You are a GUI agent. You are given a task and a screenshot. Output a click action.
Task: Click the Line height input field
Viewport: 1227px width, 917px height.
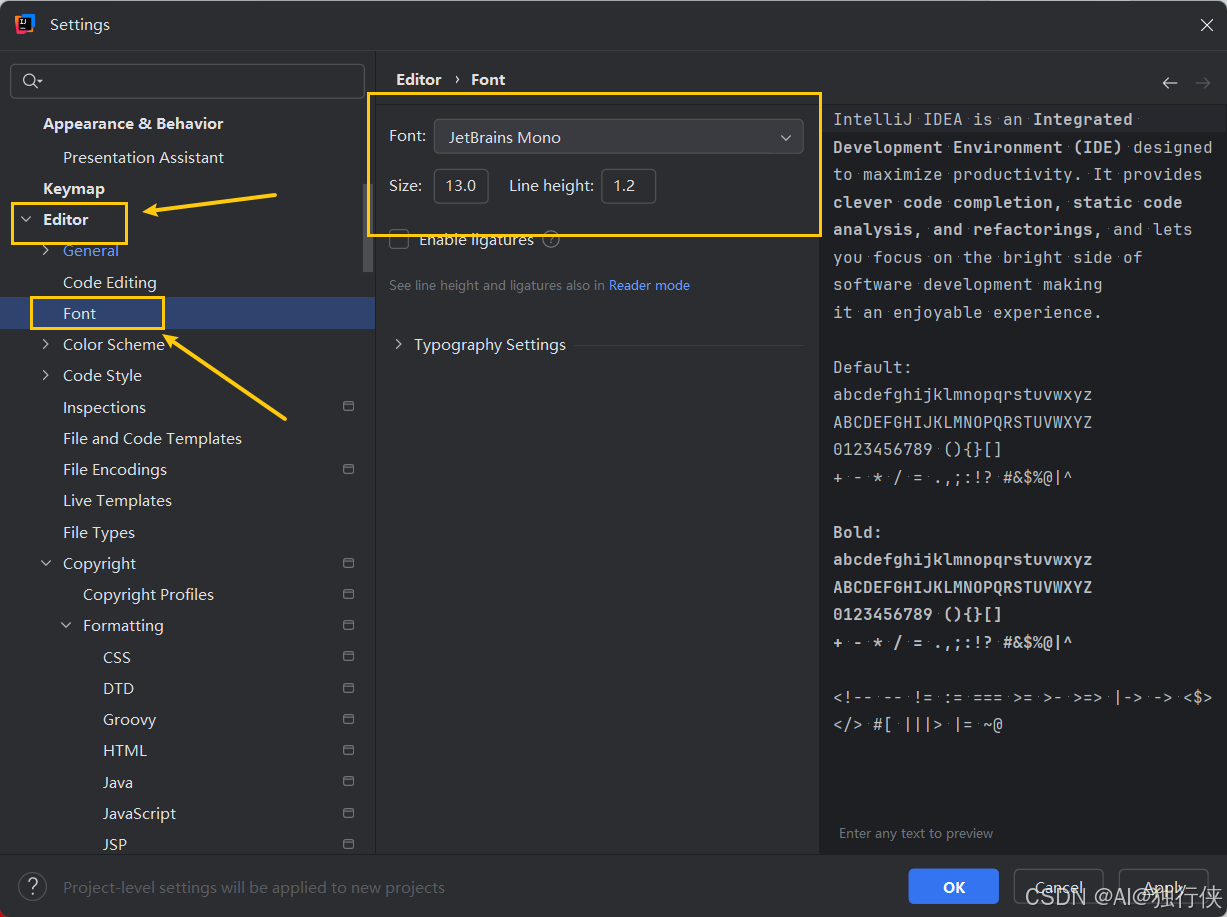tap(628, 186)
